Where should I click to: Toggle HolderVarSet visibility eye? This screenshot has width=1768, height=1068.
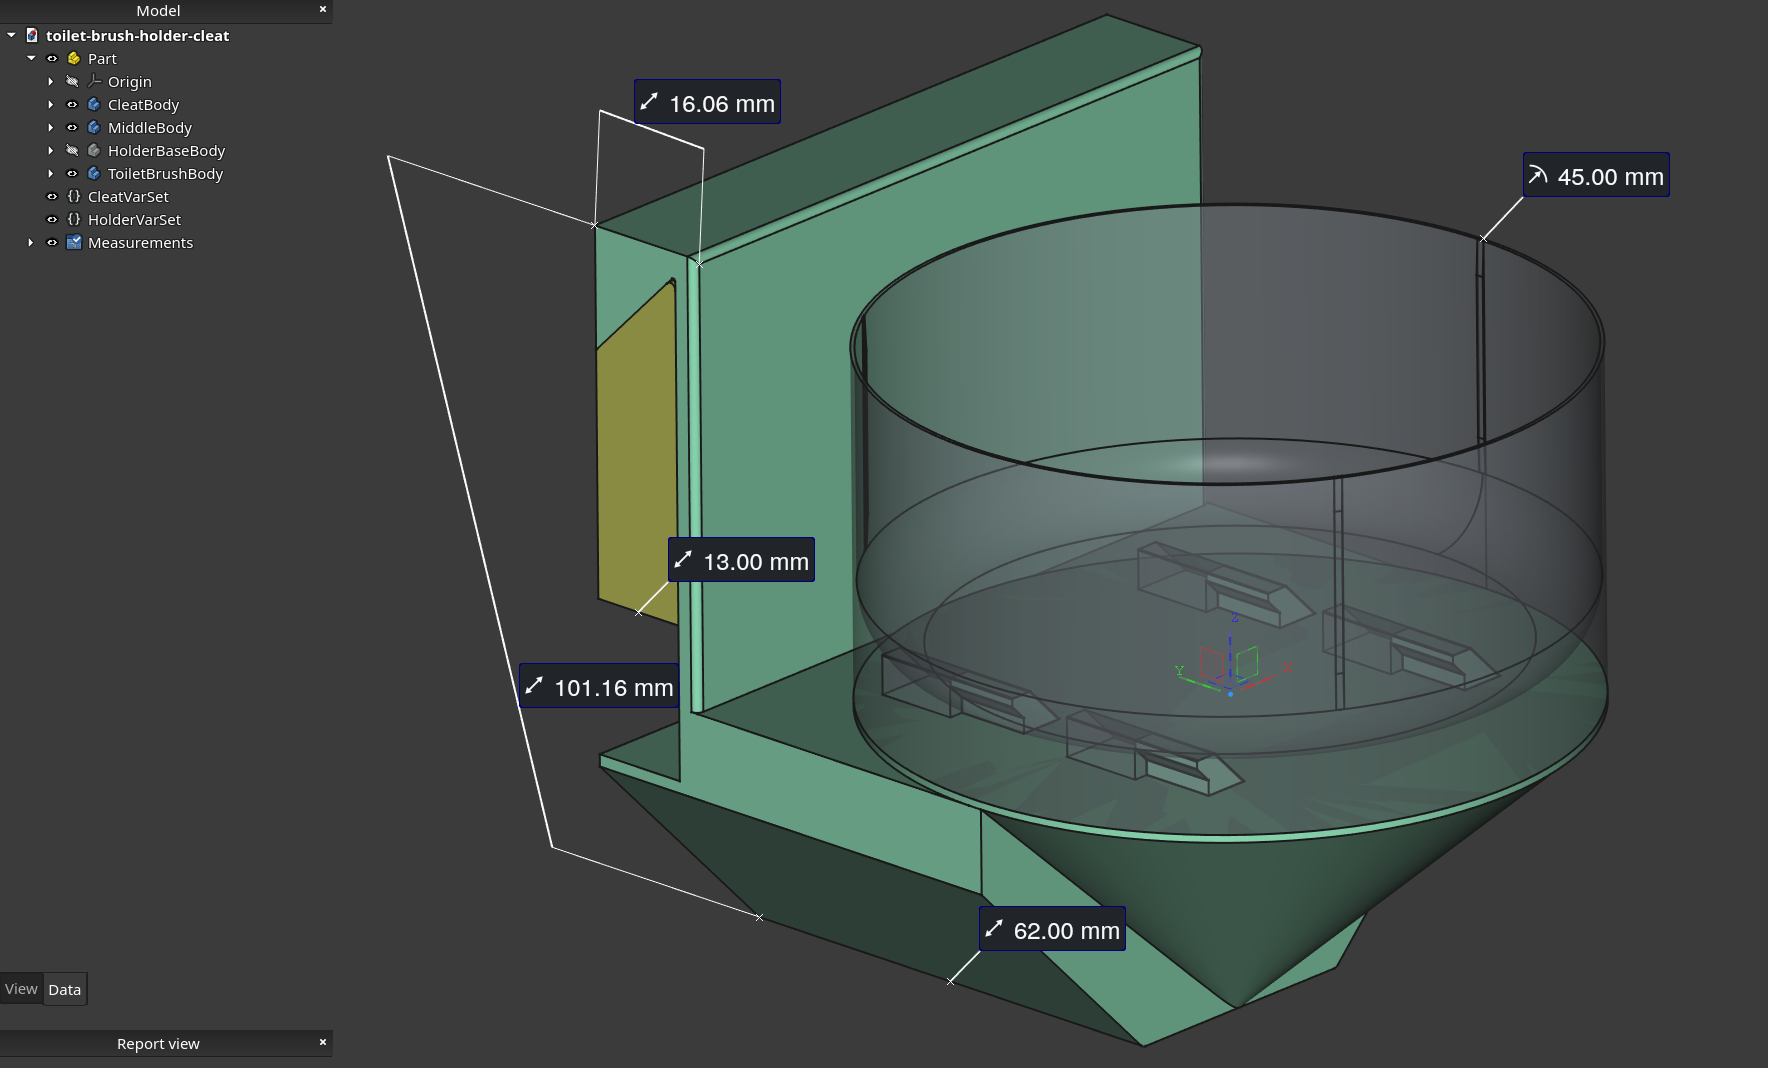[x=52, y=219]
